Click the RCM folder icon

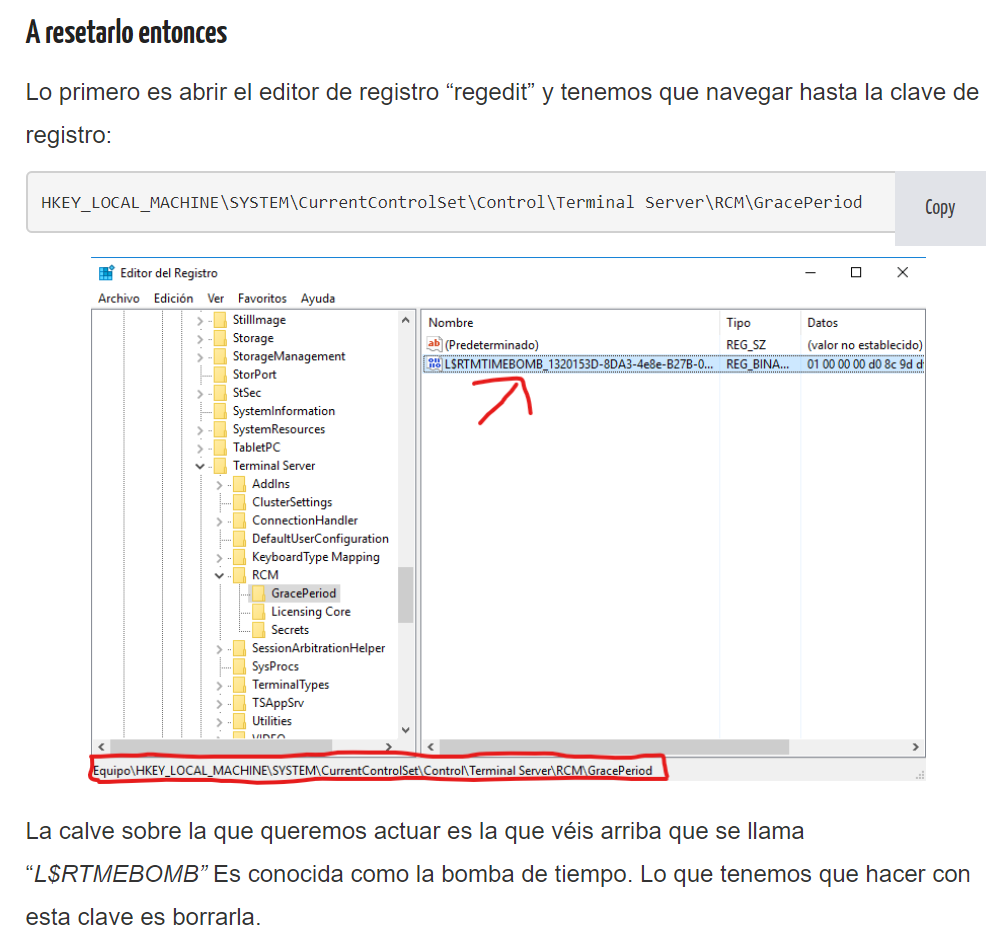[x=239, y=575]
